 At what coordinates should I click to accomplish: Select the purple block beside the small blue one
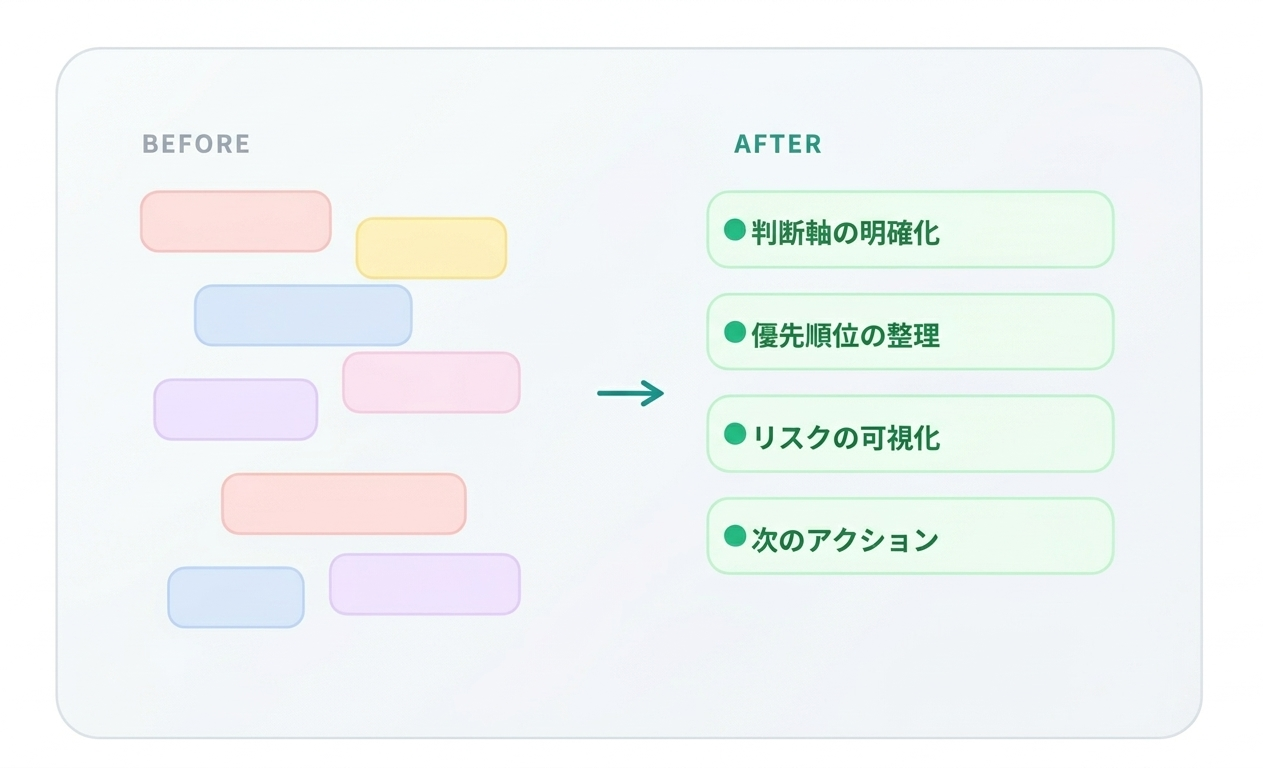[424, 584]
